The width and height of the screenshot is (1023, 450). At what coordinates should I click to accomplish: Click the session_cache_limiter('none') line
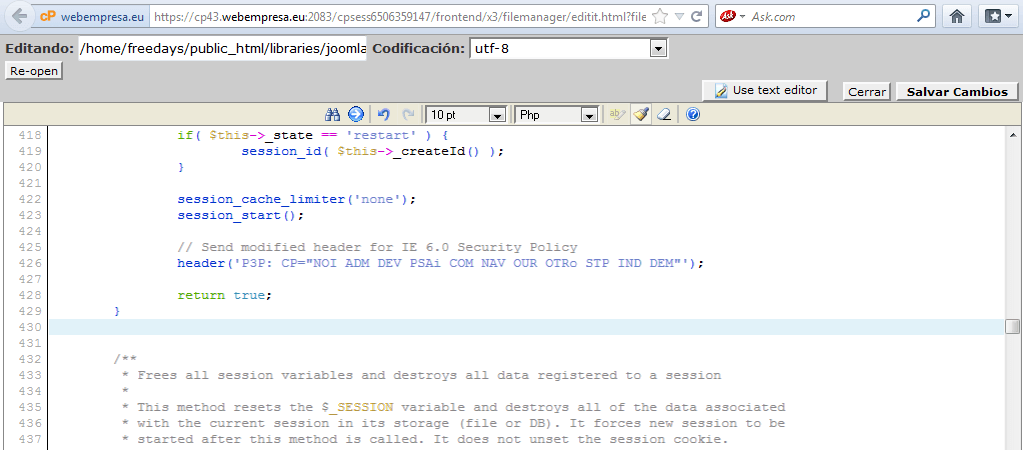click(x=296, y=199)
